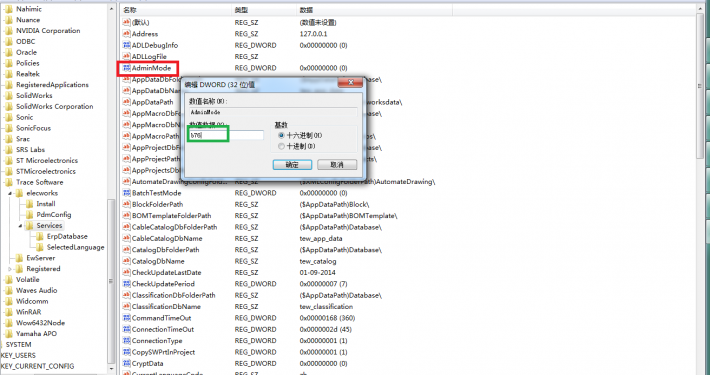Image resolution: width=710 pixels, height=375 pixels.
Task: Click the CopySWPrtInProject DWORD icon
Action: (127, 352)
